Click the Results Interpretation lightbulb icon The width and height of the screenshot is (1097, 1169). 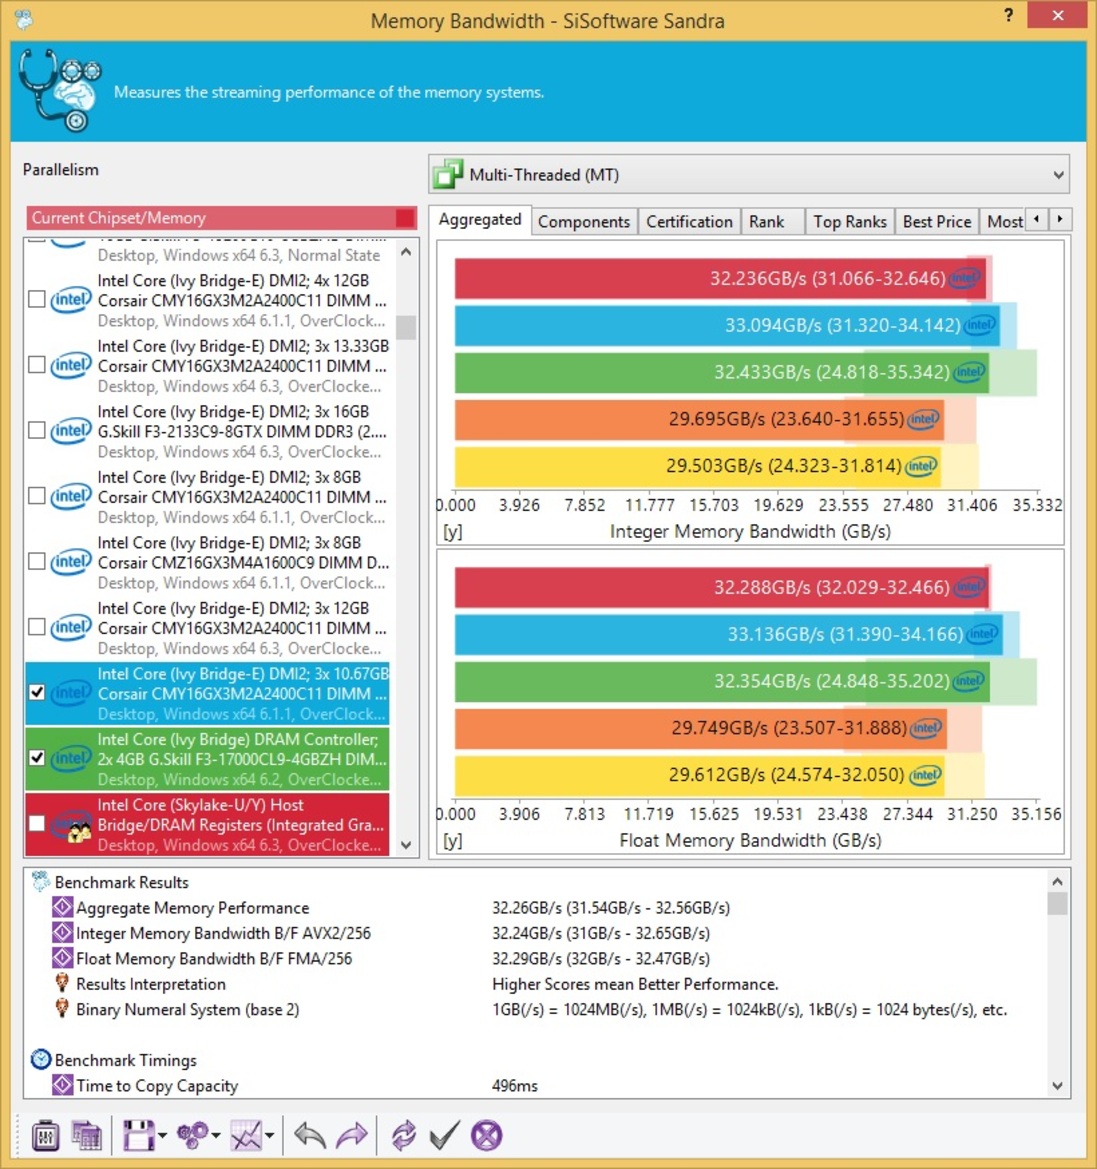[x=62, y=983]
